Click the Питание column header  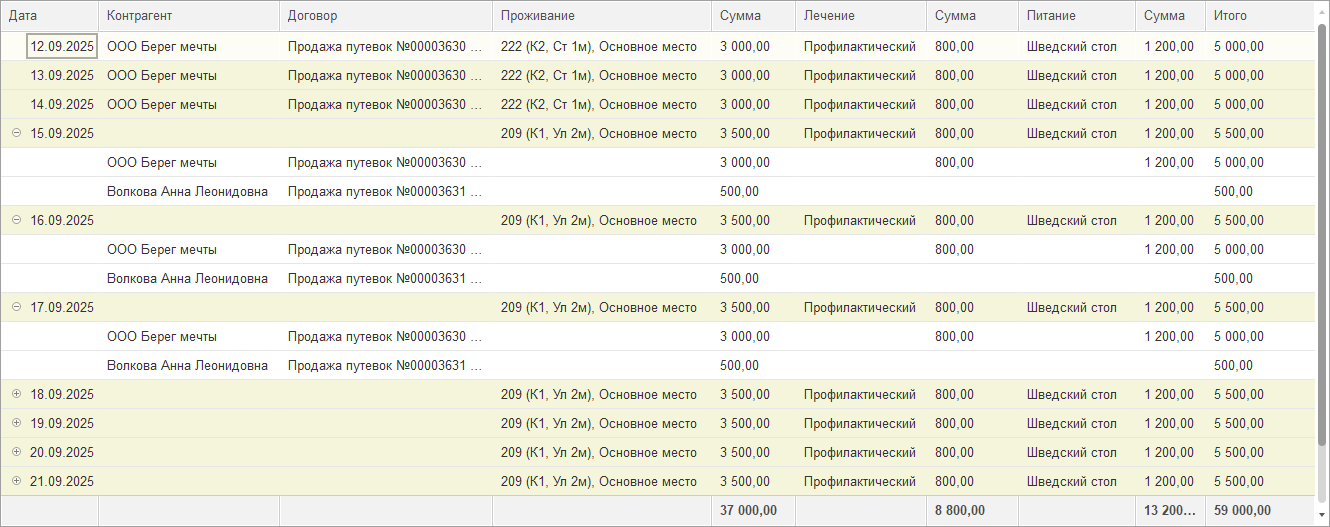coord(1076,16)
